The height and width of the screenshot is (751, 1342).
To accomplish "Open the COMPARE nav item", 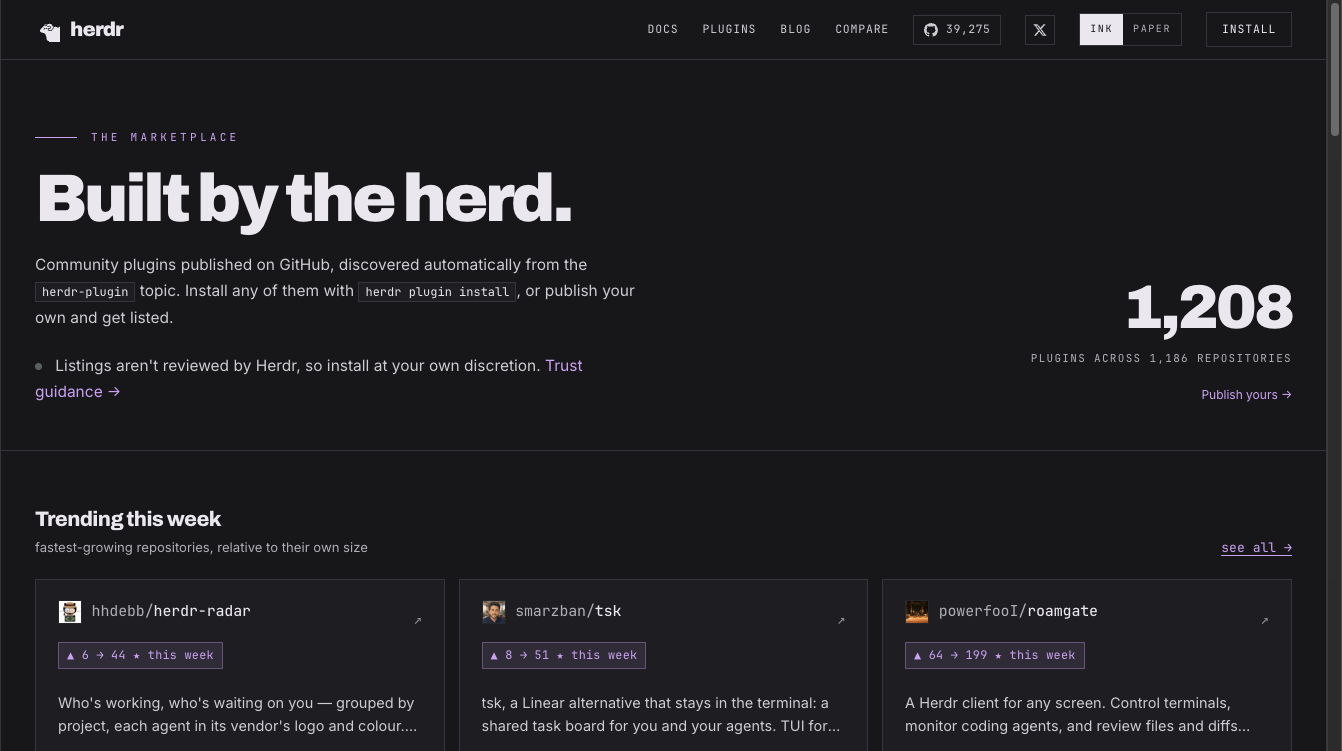I will click(862, 29).
